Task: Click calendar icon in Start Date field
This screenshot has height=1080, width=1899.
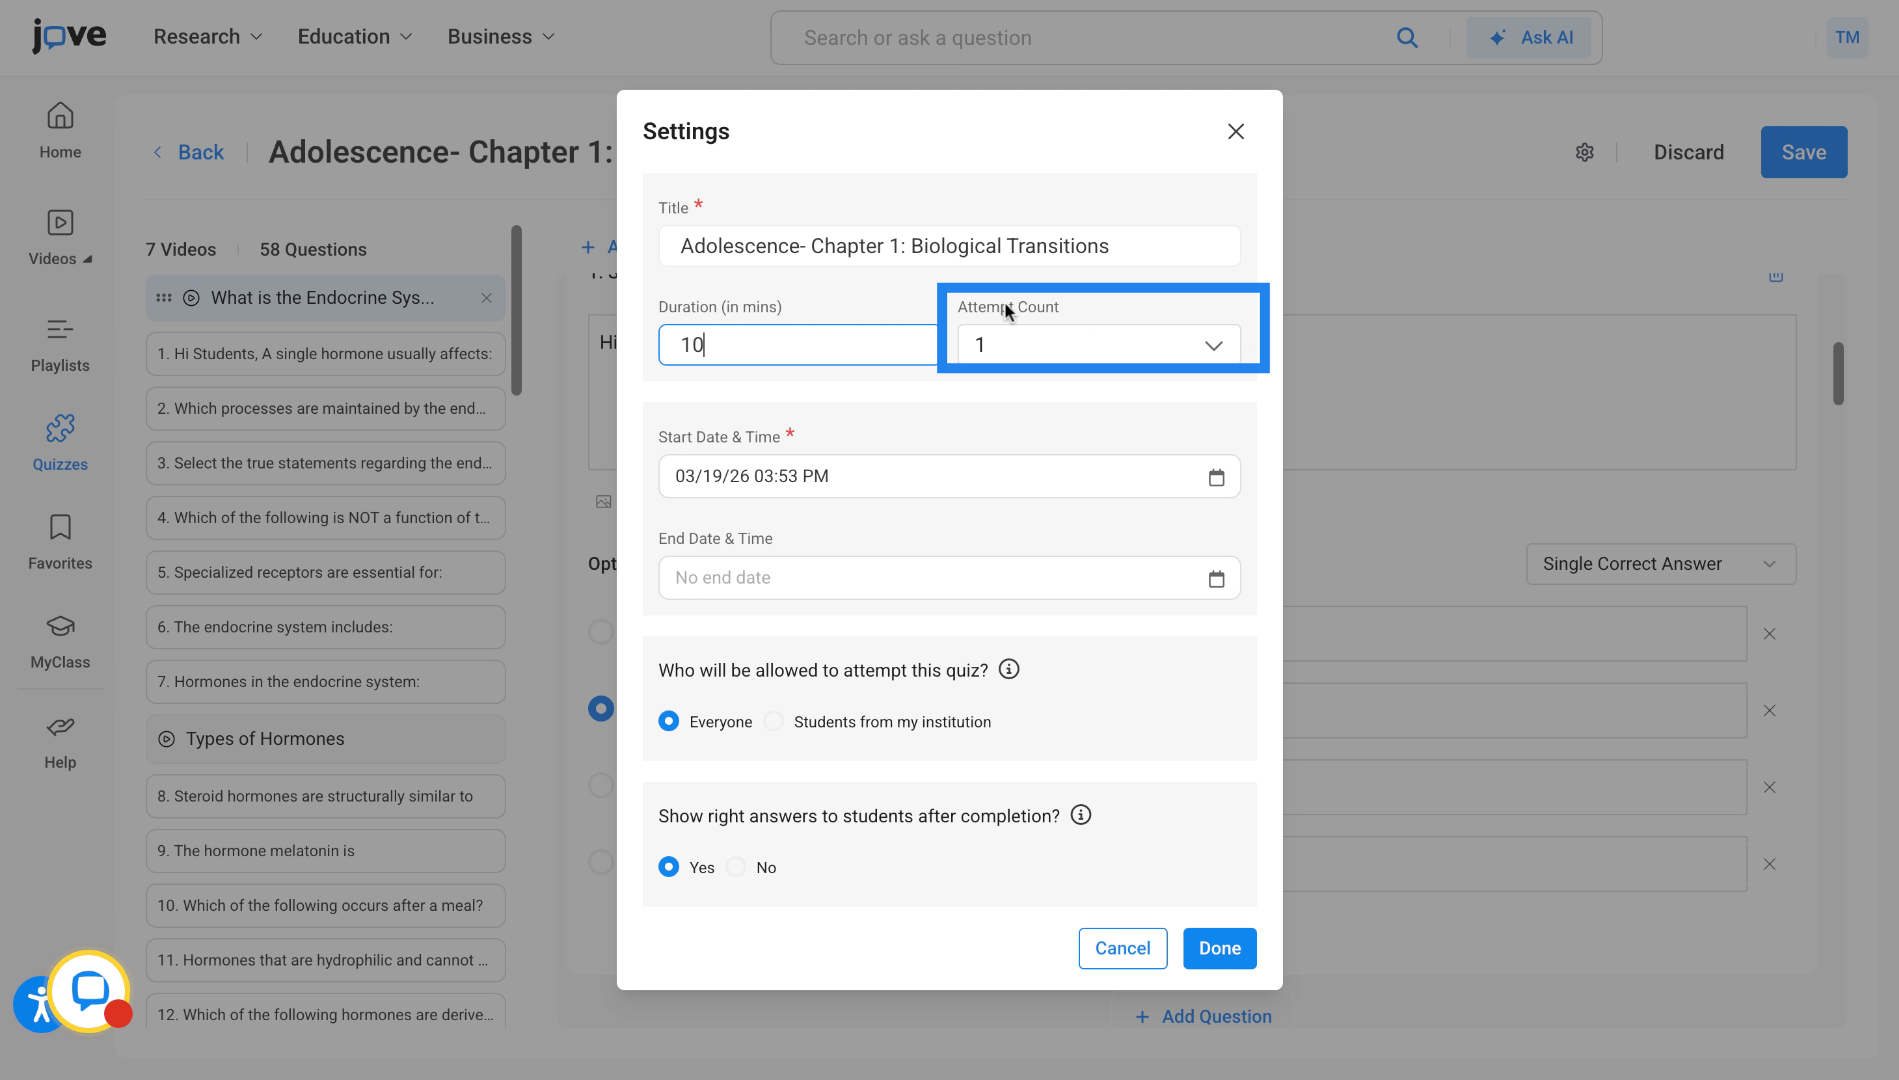Action: 1216,477
